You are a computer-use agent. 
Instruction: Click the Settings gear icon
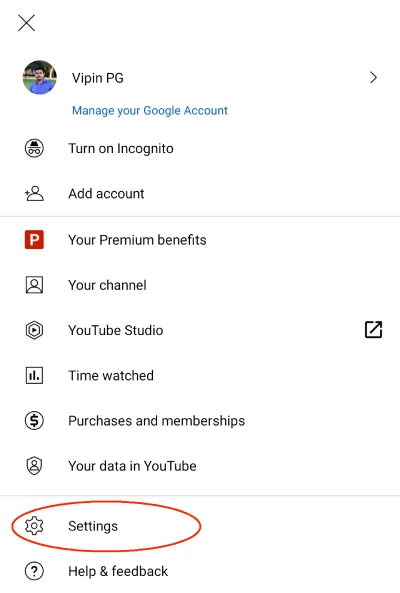point(34,526)
